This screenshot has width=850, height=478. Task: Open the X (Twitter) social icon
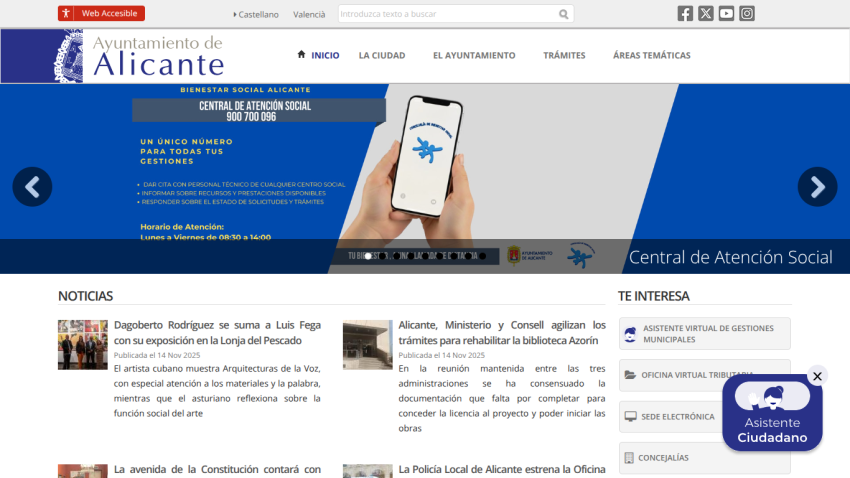705,14
